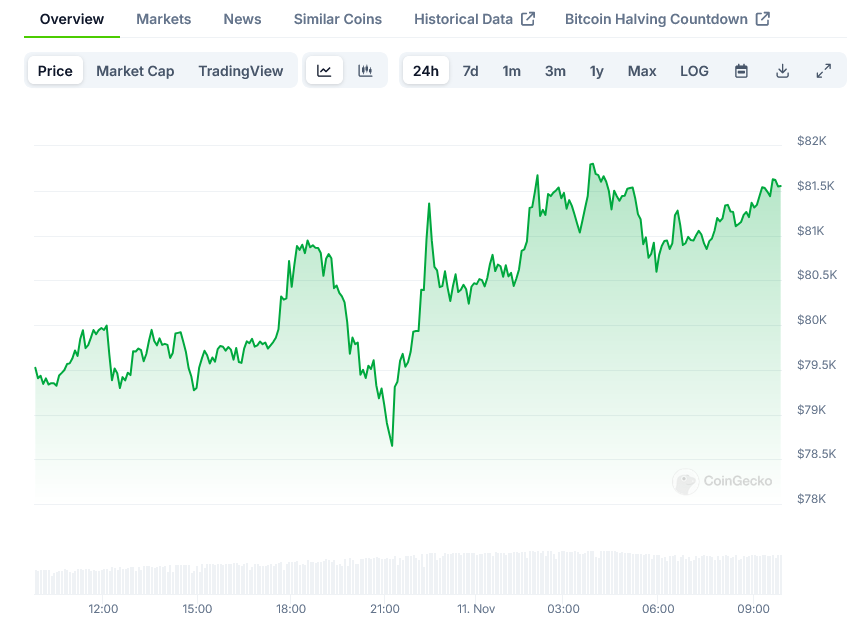Image resolution: width=847 pixels, height=625 pixels.
Task: Switch chart to TradingView mode
Action: tap(240, 71)
